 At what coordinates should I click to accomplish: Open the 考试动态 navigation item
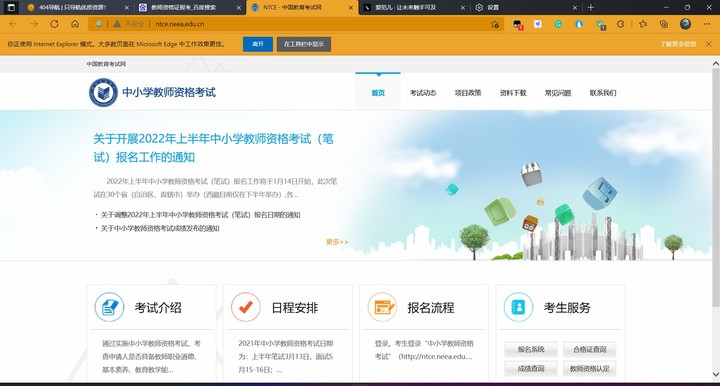coord(423,93)
